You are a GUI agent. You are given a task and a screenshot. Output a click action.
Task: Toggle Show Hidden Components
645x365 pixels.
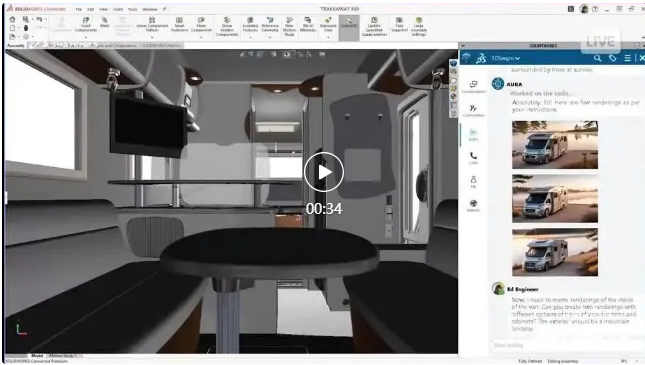point(227,27)
